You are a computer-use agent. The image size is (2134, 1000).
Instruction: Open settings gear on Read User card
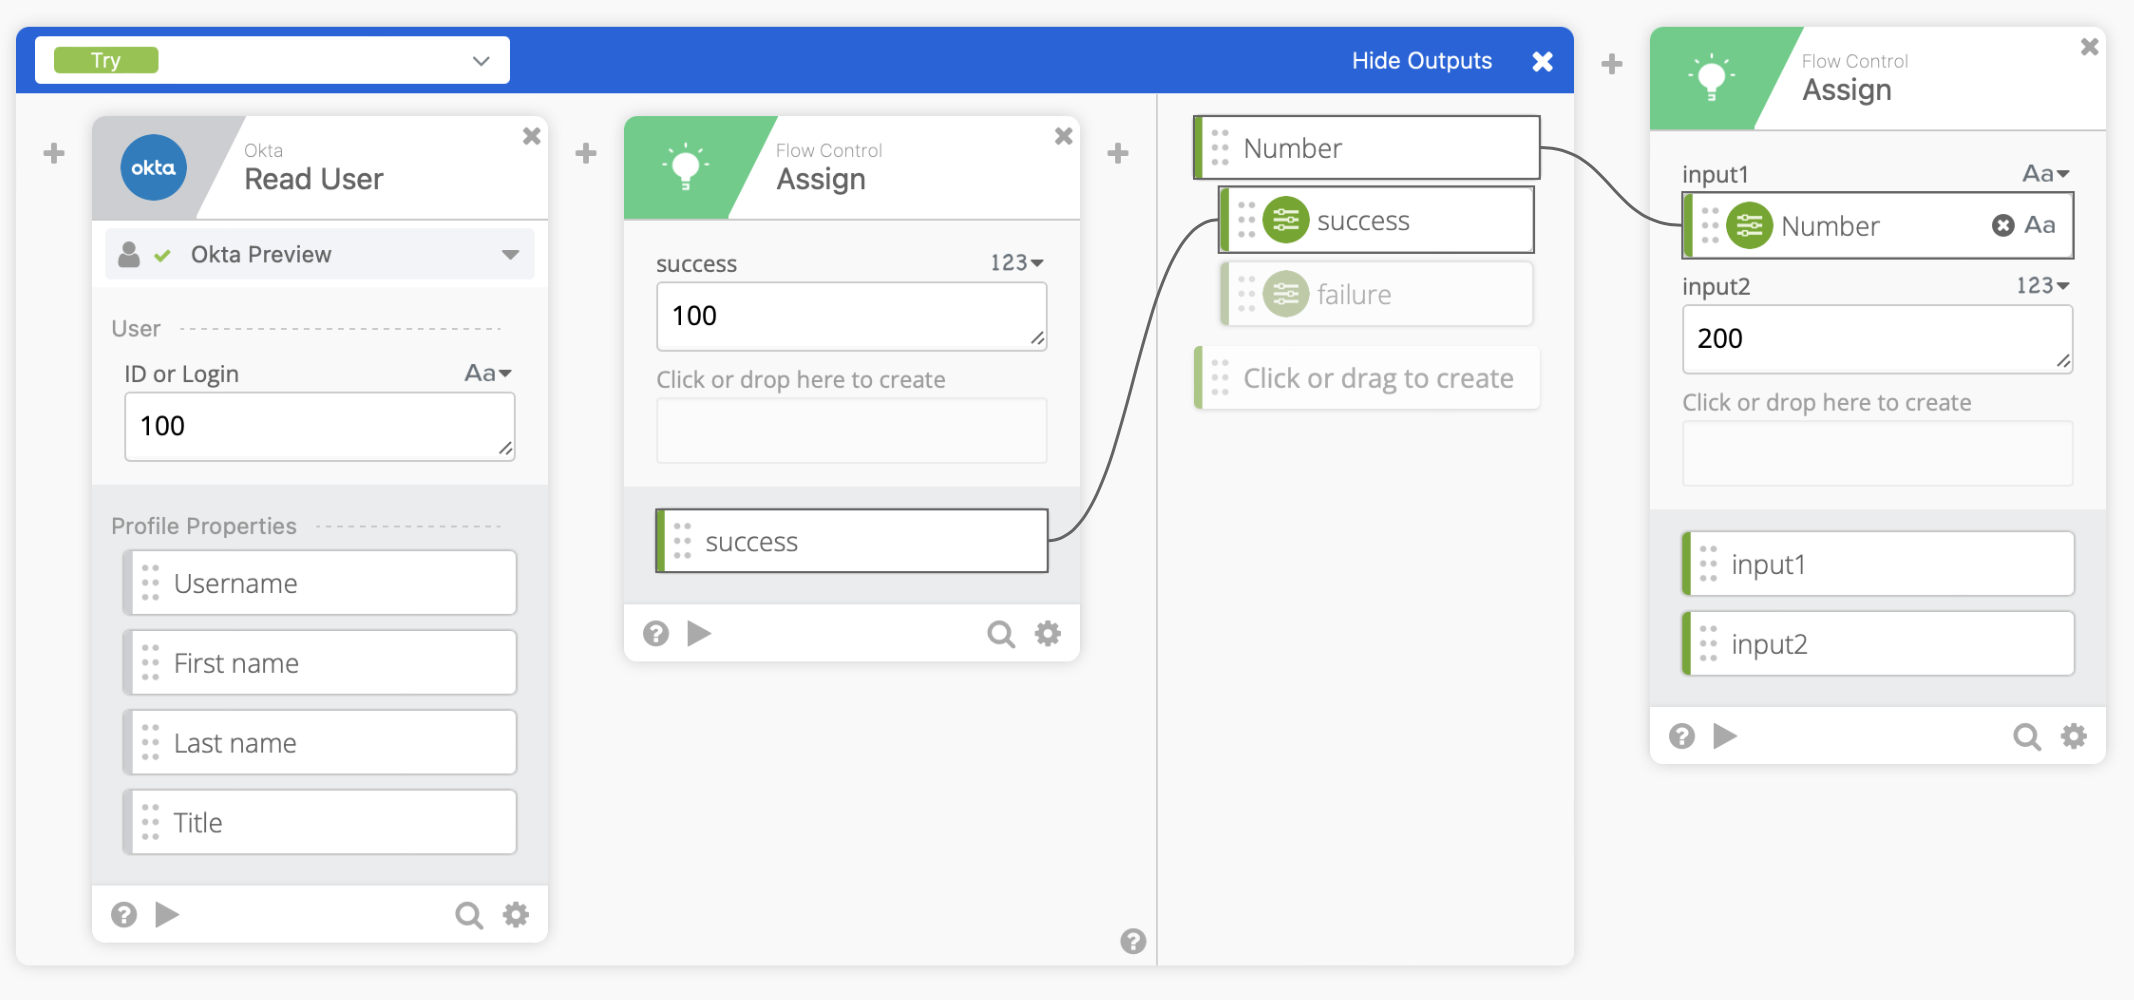point(516,914)
